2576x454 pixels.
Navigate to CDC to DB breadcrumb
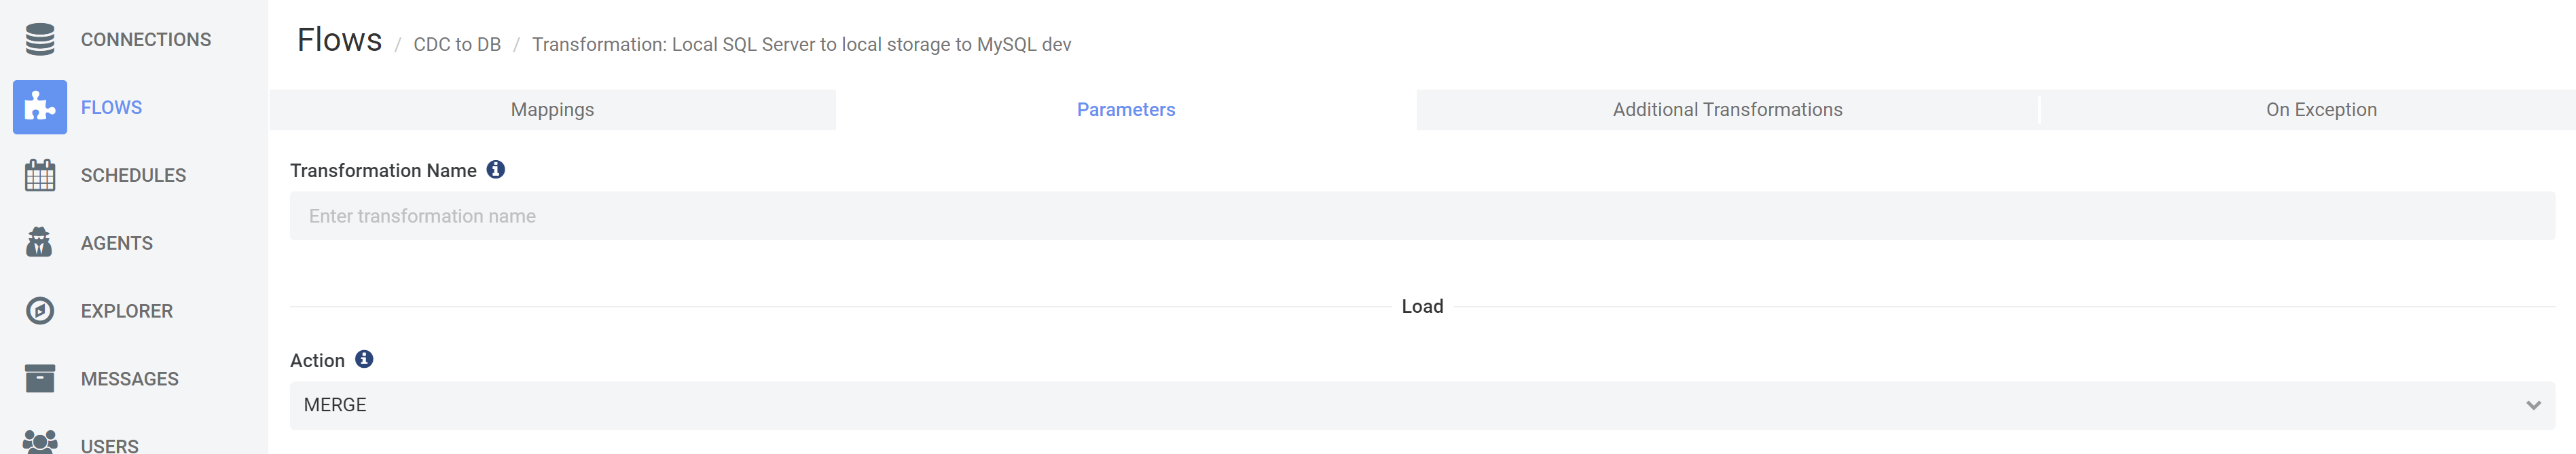pos(457,45)
